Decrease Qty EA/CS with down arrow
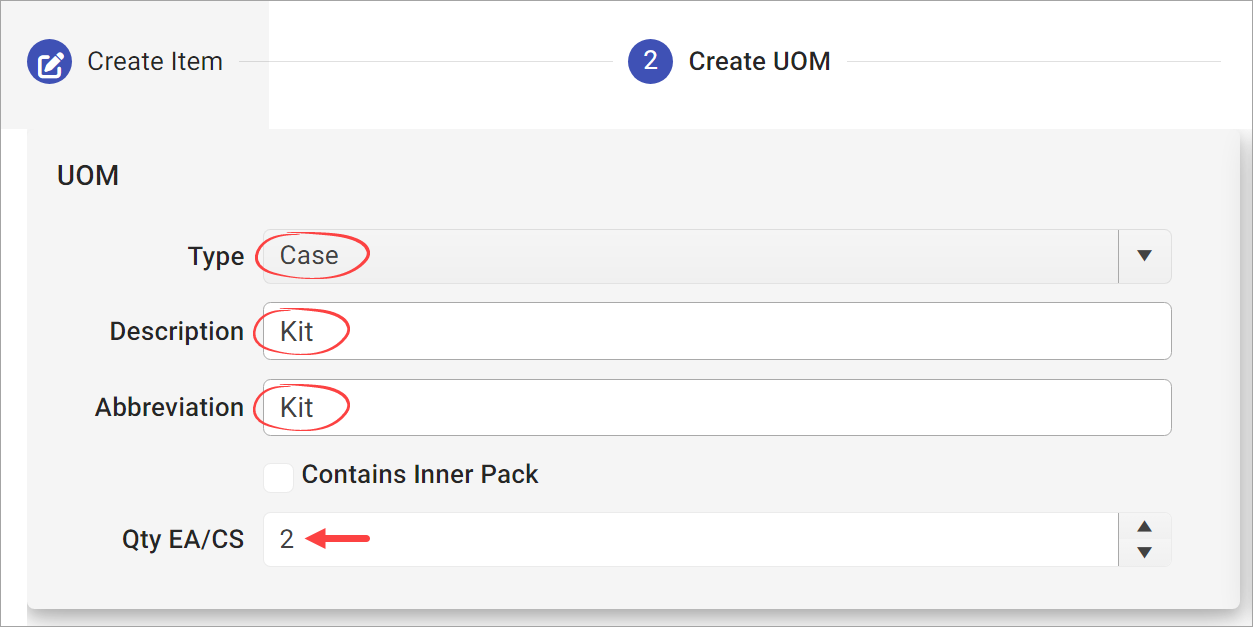This screenshot has height=627, width=1253. point(1145,553)
